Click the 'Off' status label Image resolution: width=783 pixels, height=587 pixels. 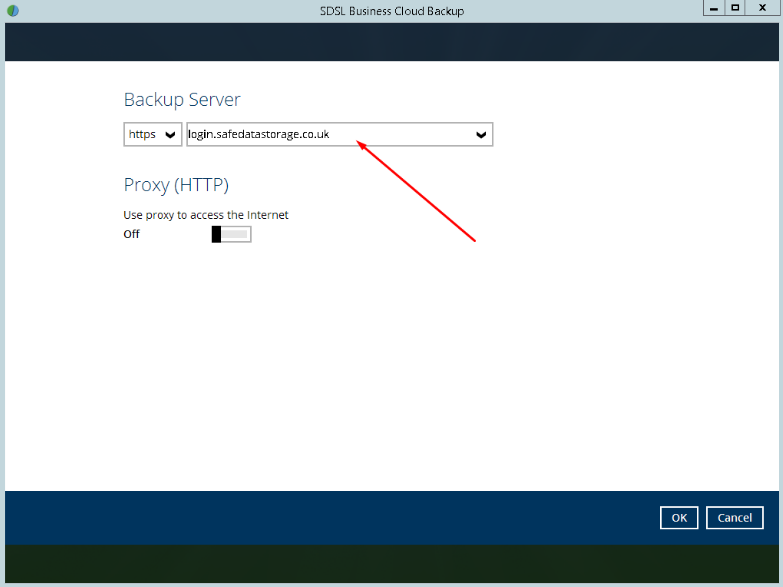131,234
